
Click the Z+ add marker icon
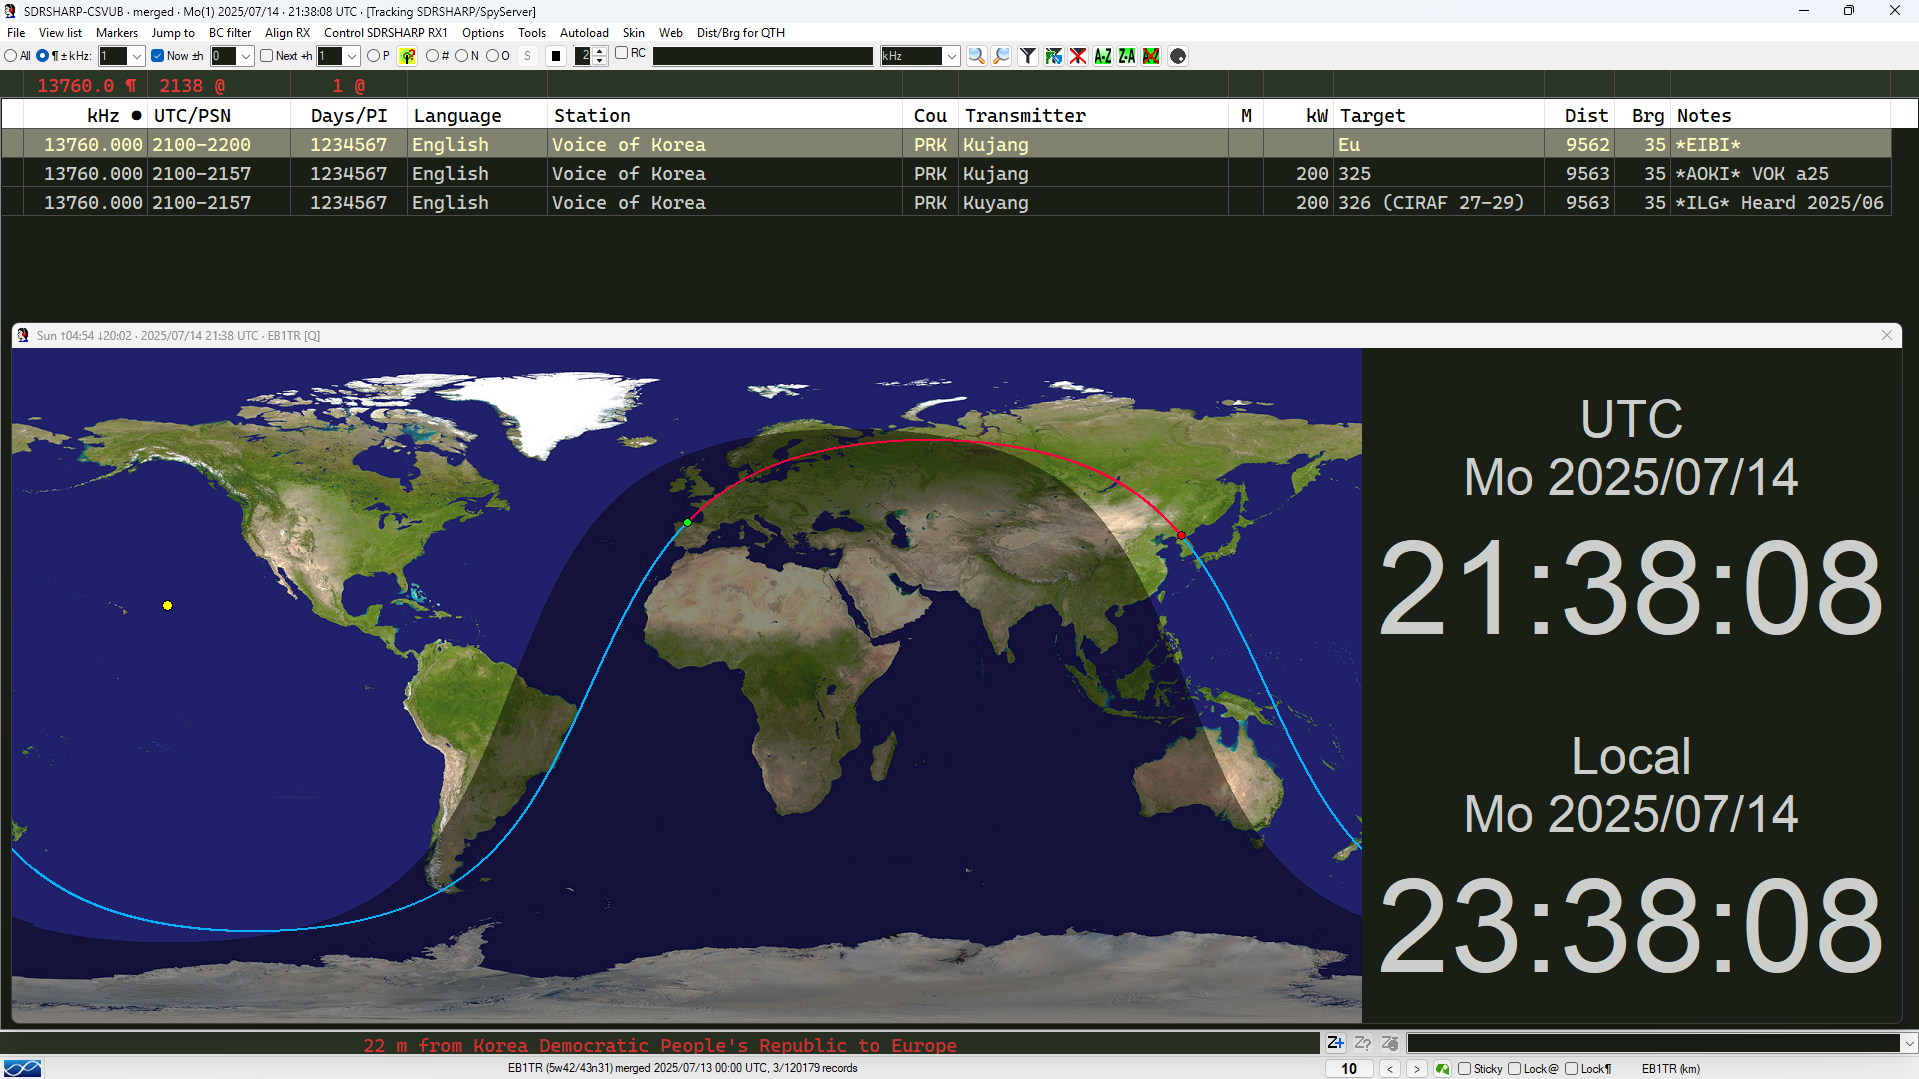tap(1336, 1043)
